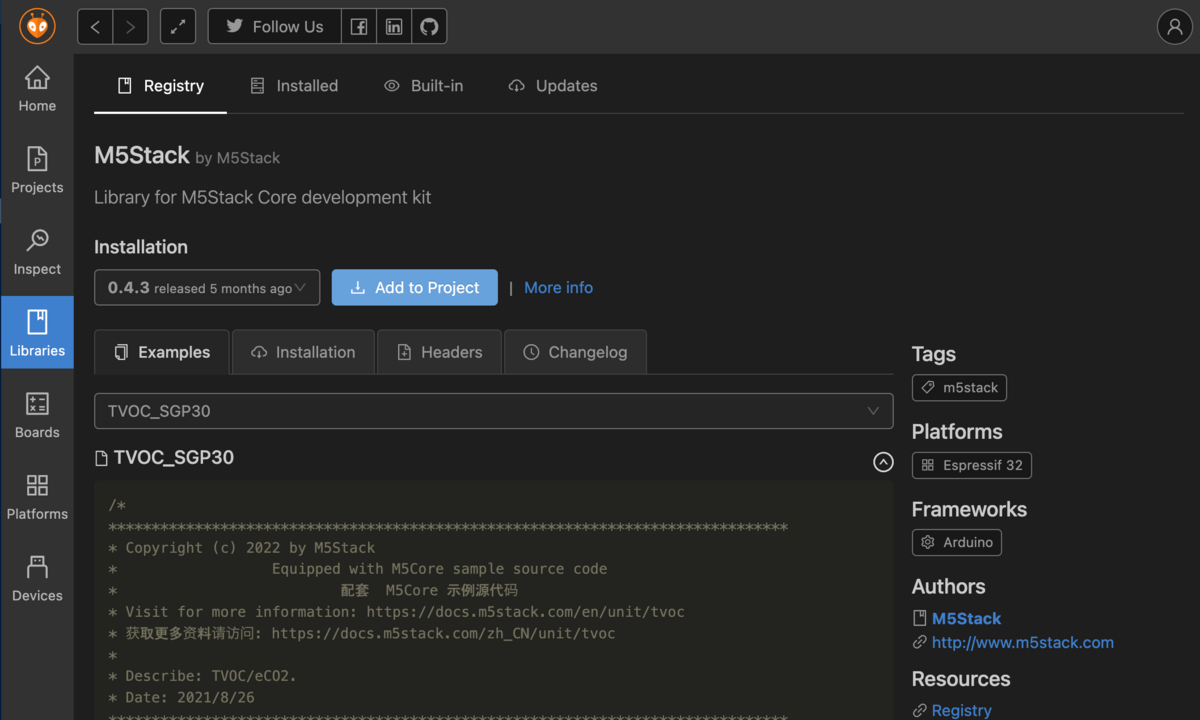The image size is (1200, 720).
Task: Switch to the Installed tab
Action: [294, 86]
